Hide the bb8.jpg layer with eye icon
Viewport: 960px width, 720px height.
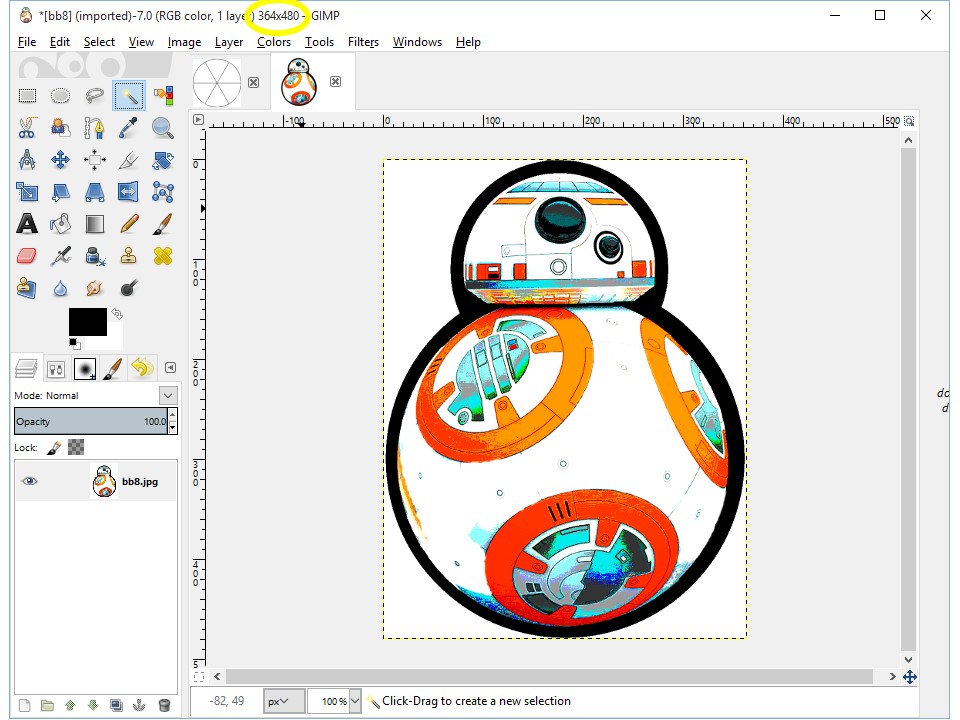tap(30, 481)
